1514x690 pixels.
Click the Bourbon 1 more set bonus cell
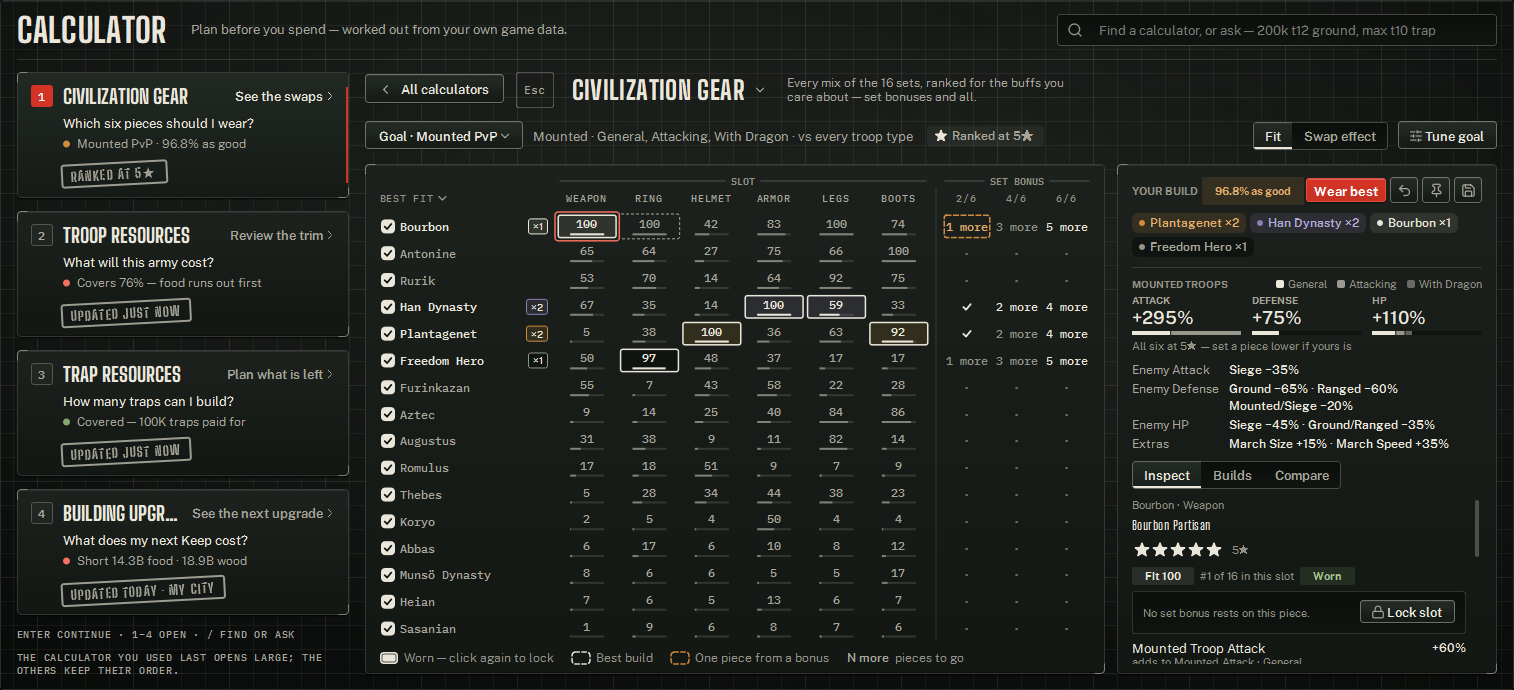[x=966, y=227]
